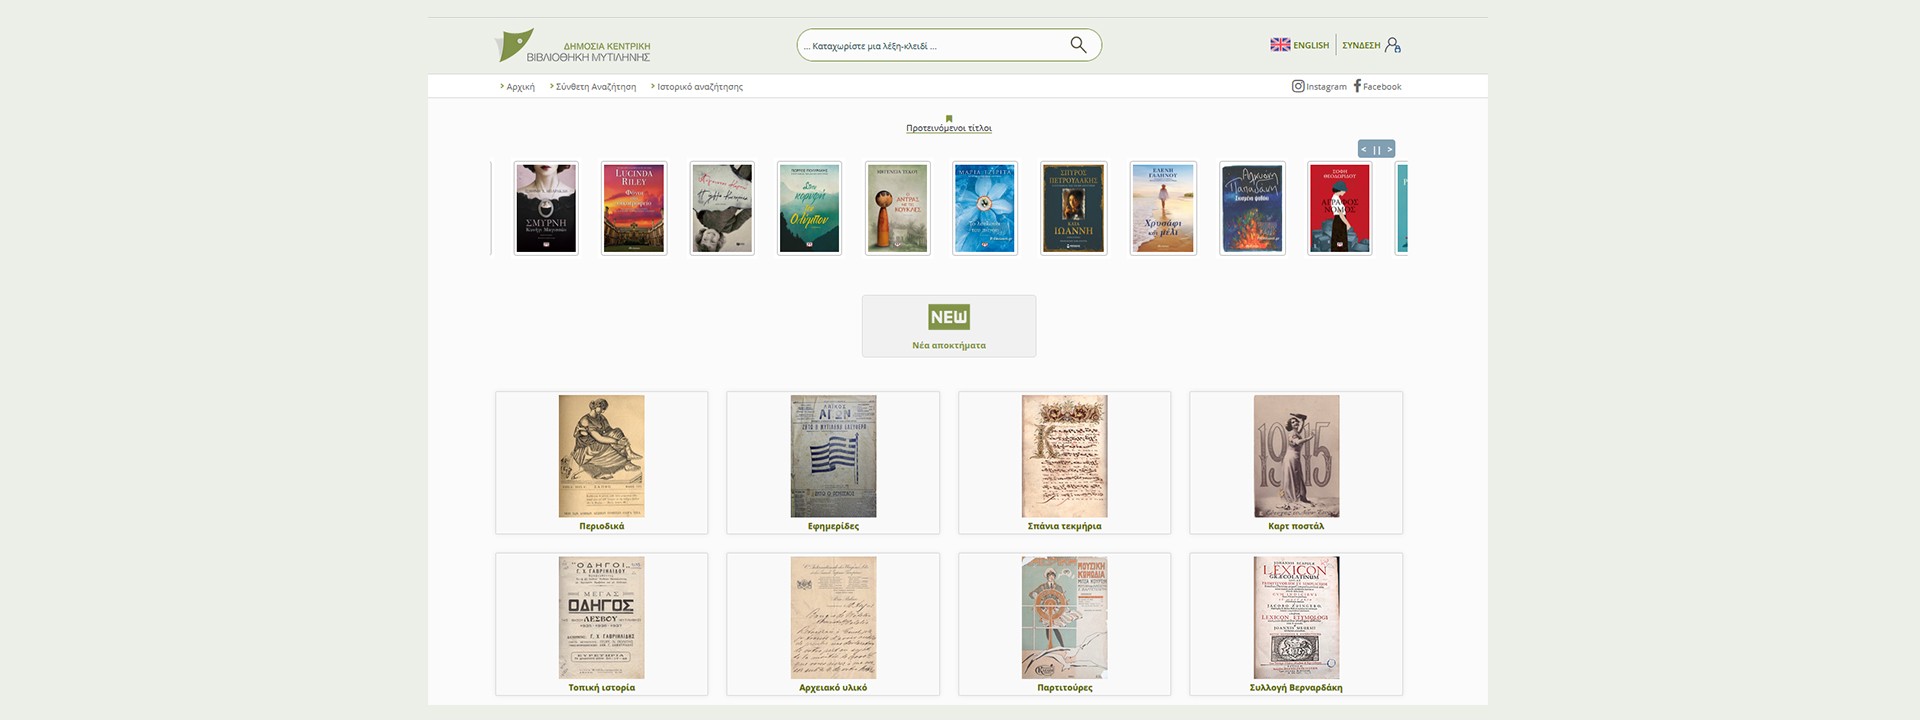Click the ΣΥΝΔΕΣΗ user login icon
This screenshot has height=720, width=1920.
pyautogui.click(x=1393, y=45)
